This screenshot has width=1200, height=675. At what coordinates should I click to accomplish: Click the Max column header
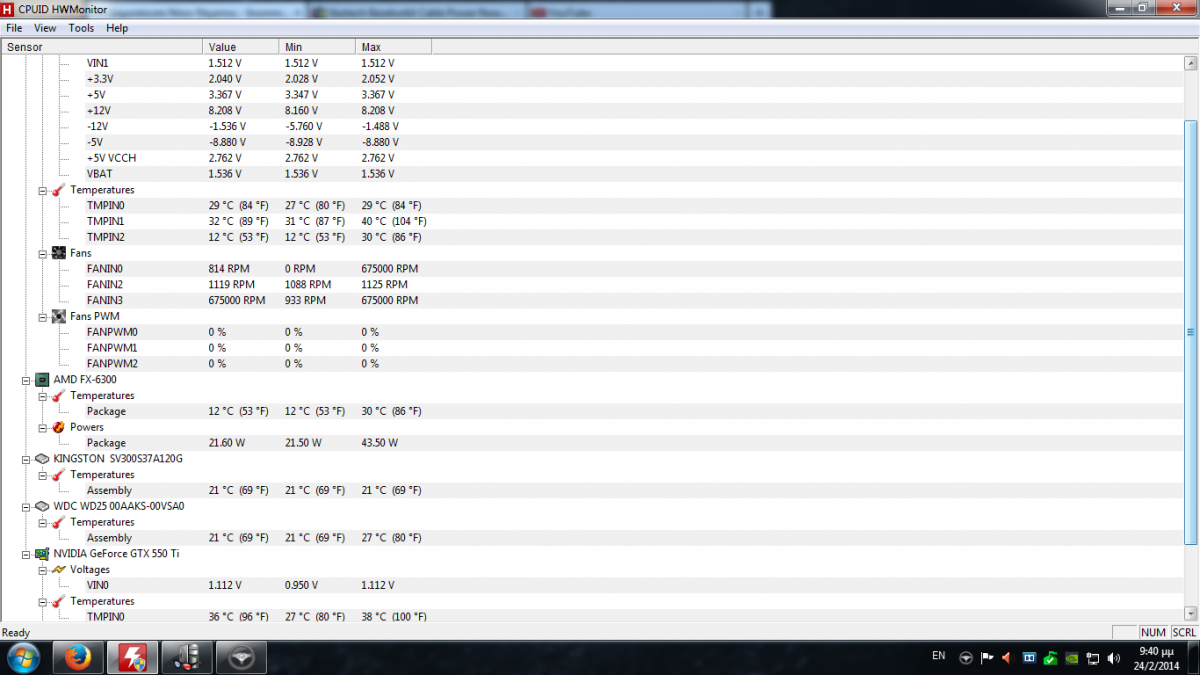[x=393, y=47]
